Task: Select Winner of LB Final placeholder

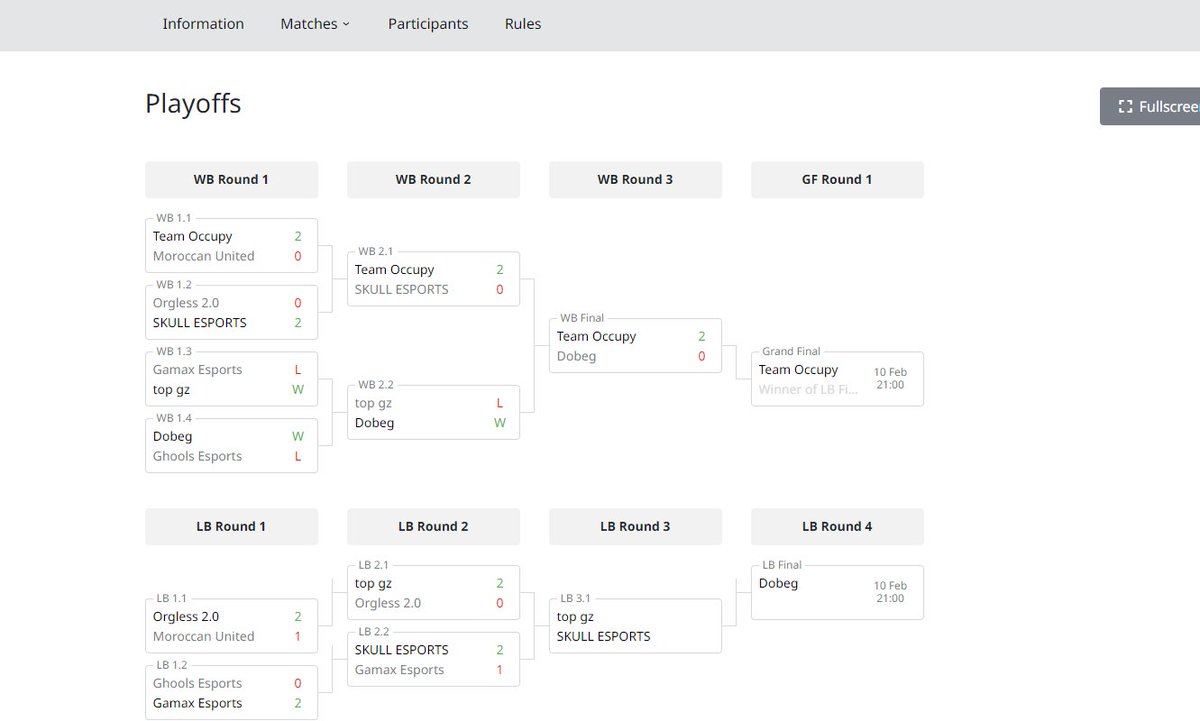Action: (x=808, y=390)
